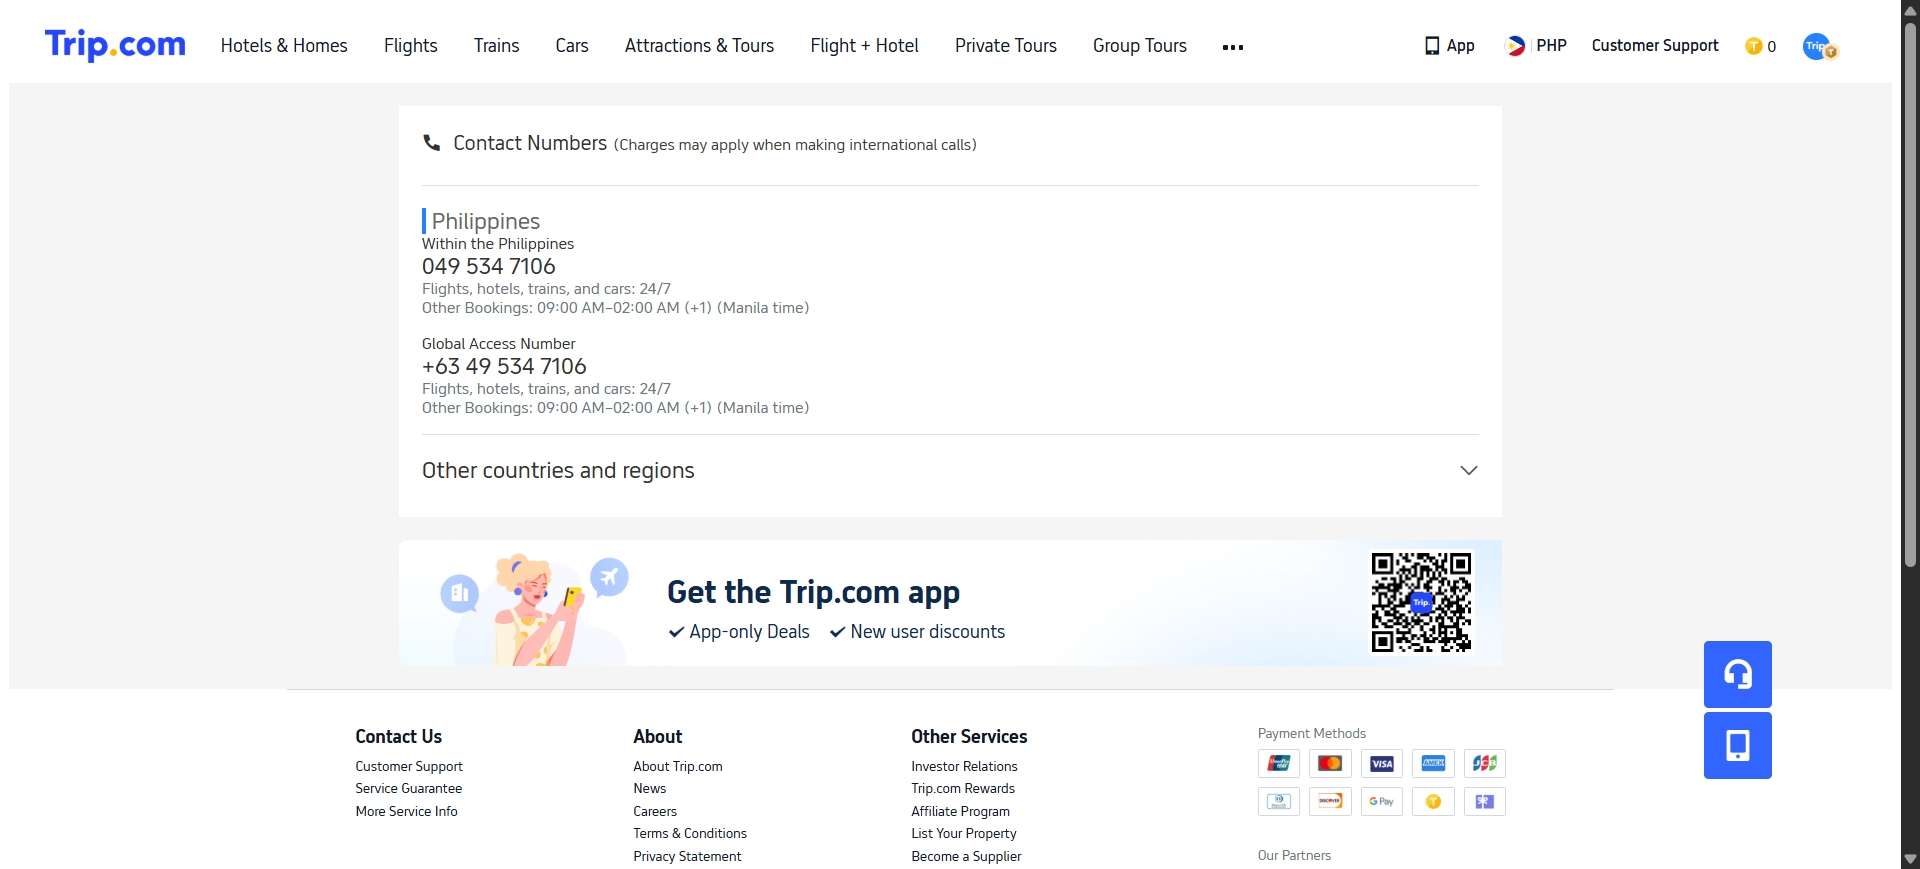Expand Other countries and regions
This screenshot has width=1920, height=869.
coord(1468,470)
